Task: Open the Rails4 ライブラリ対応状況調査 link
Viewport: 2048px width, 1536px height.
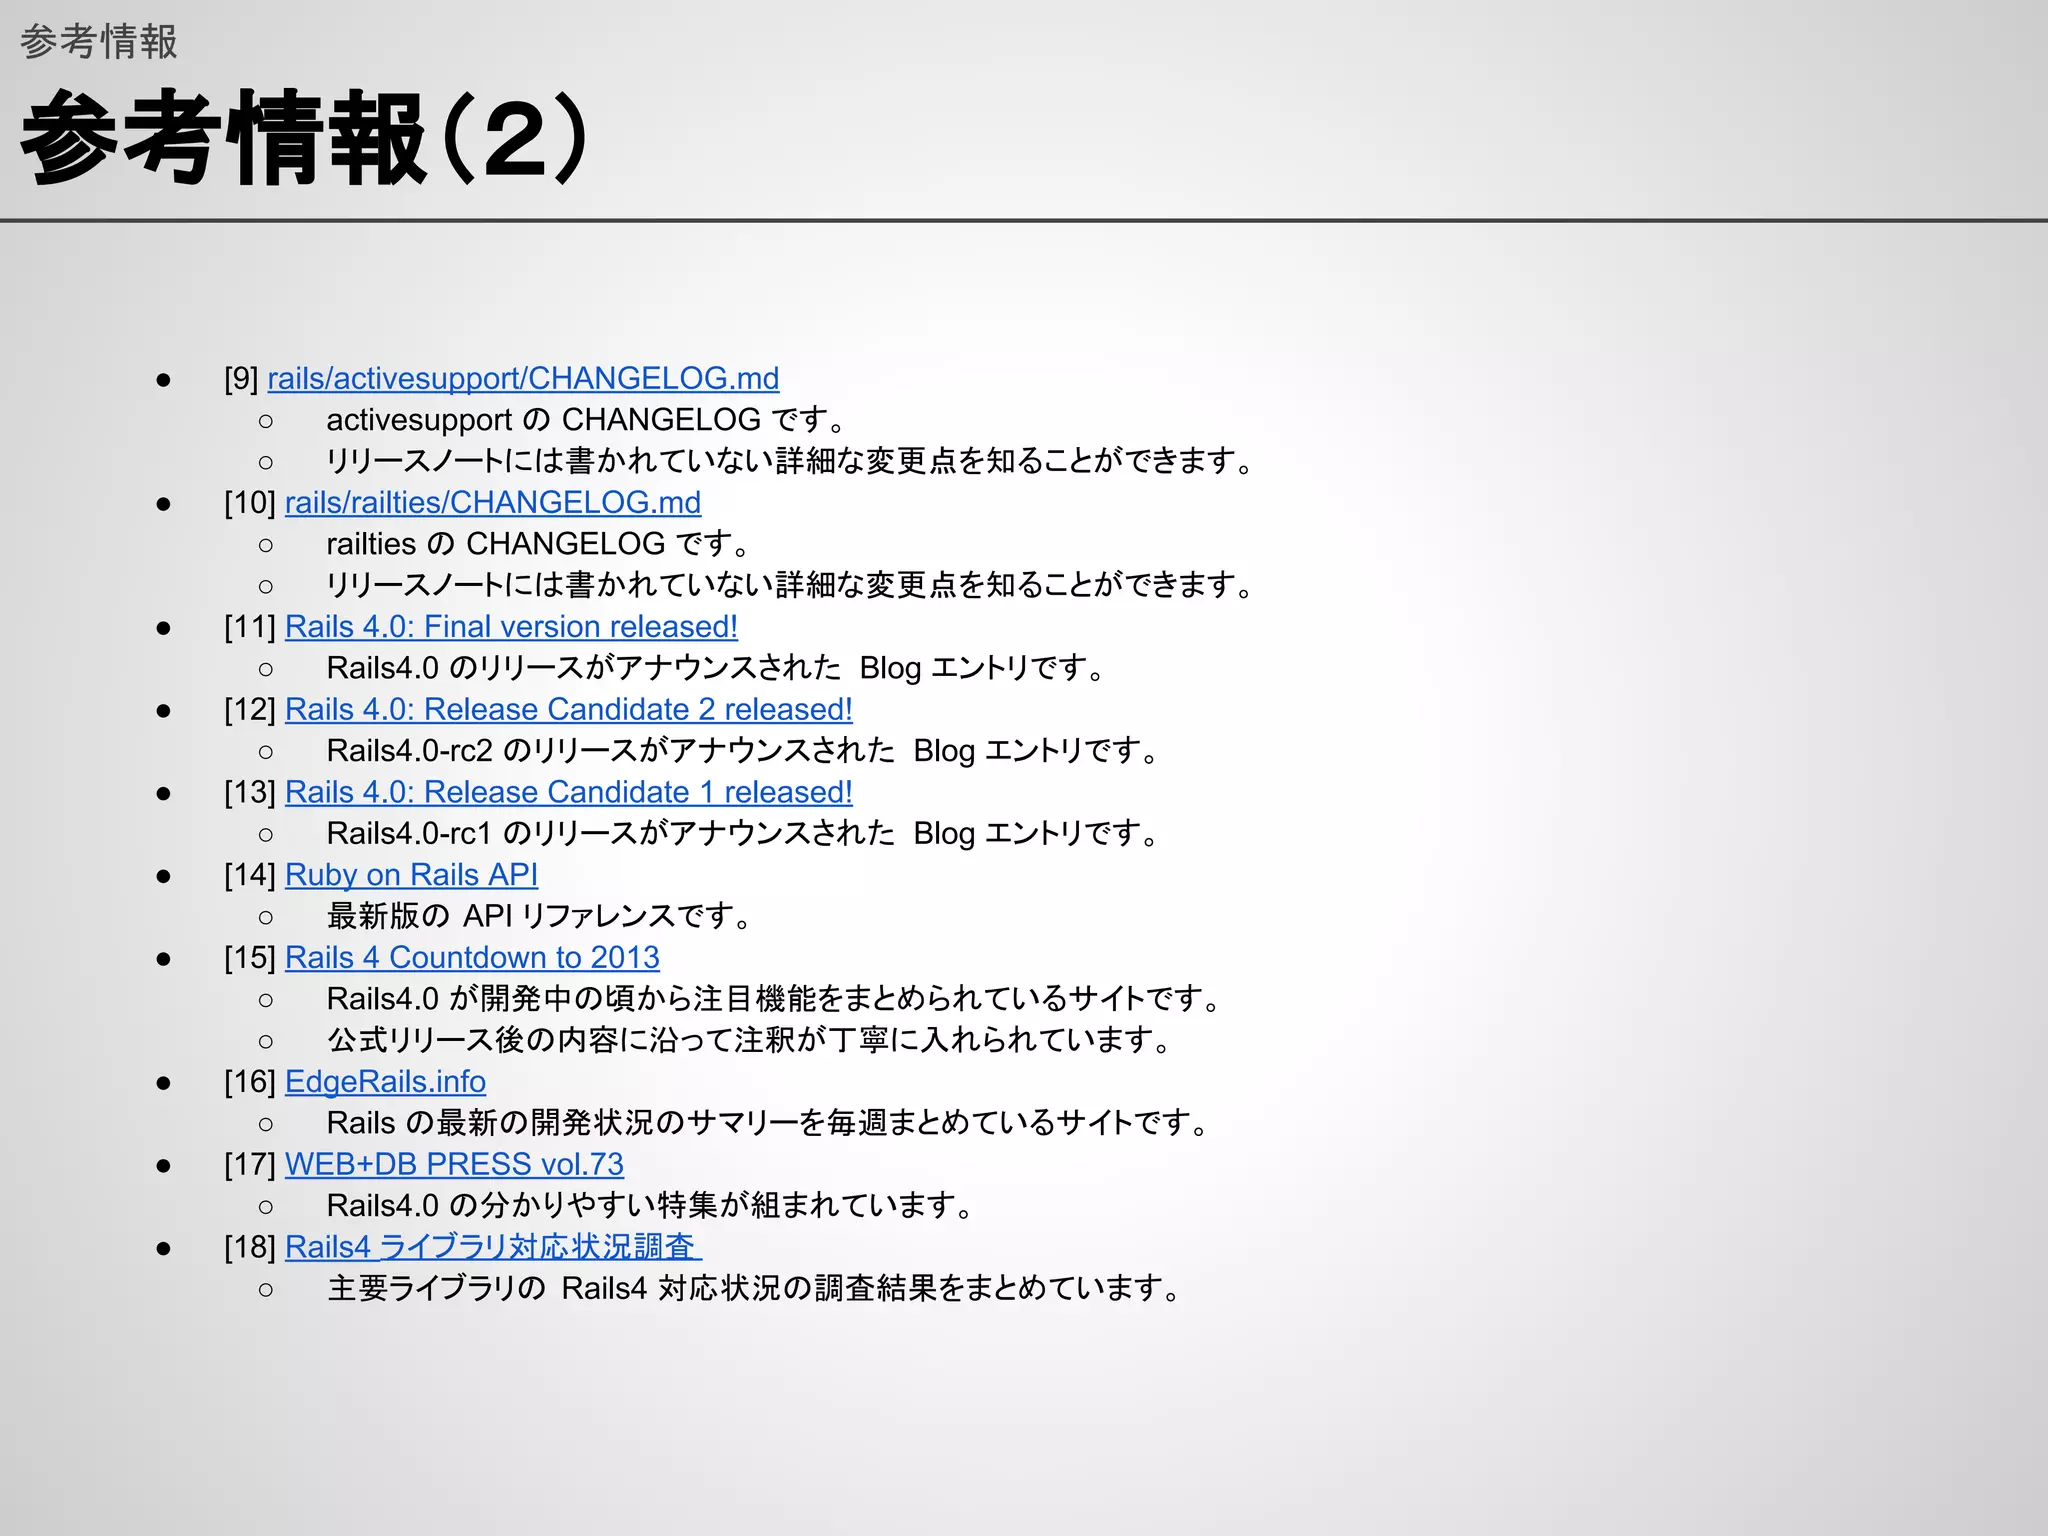Action: click(493, 1248)
